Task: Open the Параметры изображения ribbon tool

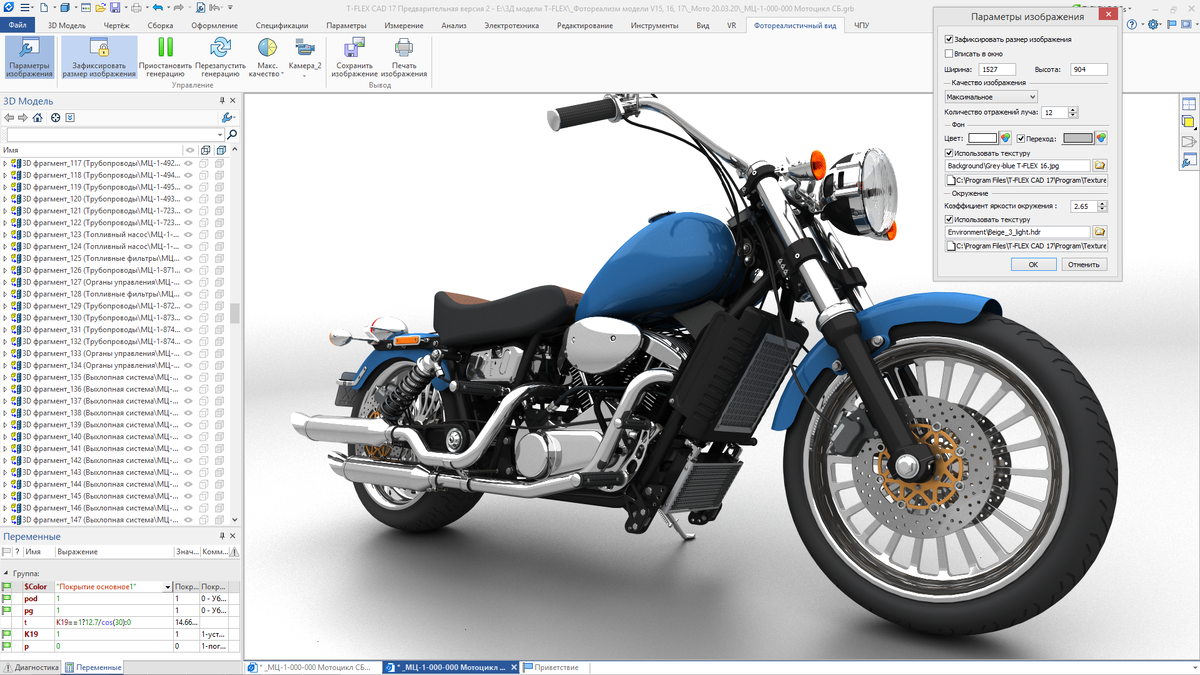Action: click(x=29, y=57)
